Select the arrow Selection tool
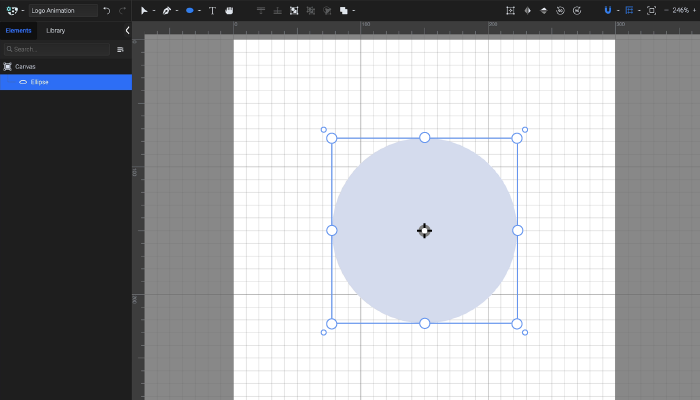This screenshot has width=700, height=400. pyautogui.click(x=144, y=10)
